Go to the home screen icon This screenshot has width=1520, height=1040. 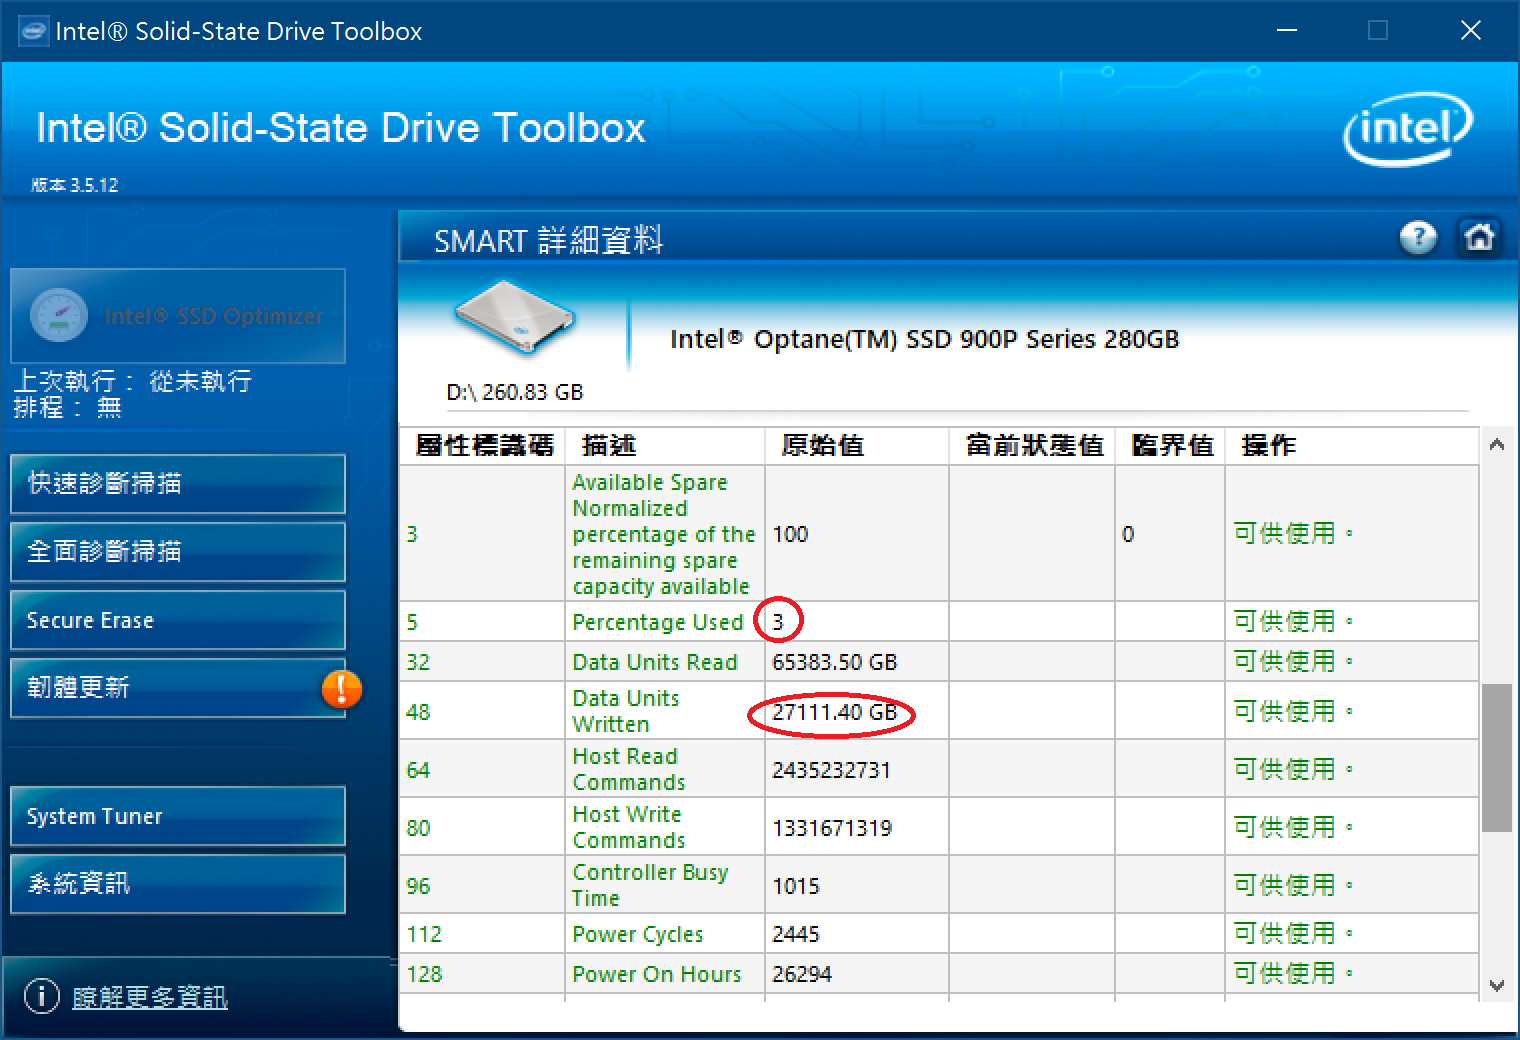tap(1479, 238)
